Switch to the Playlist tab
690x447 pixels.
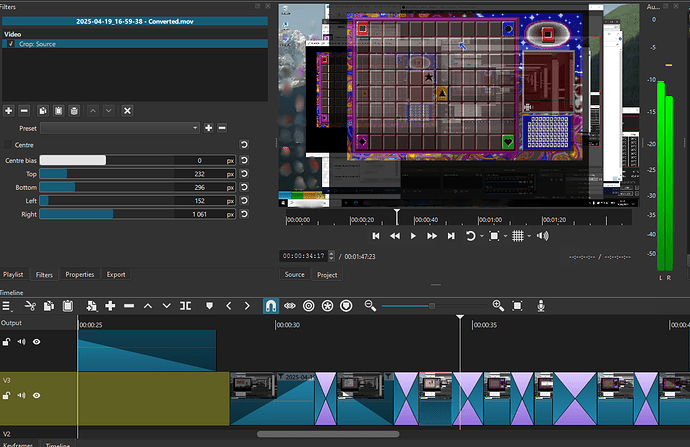pos(13,275)
